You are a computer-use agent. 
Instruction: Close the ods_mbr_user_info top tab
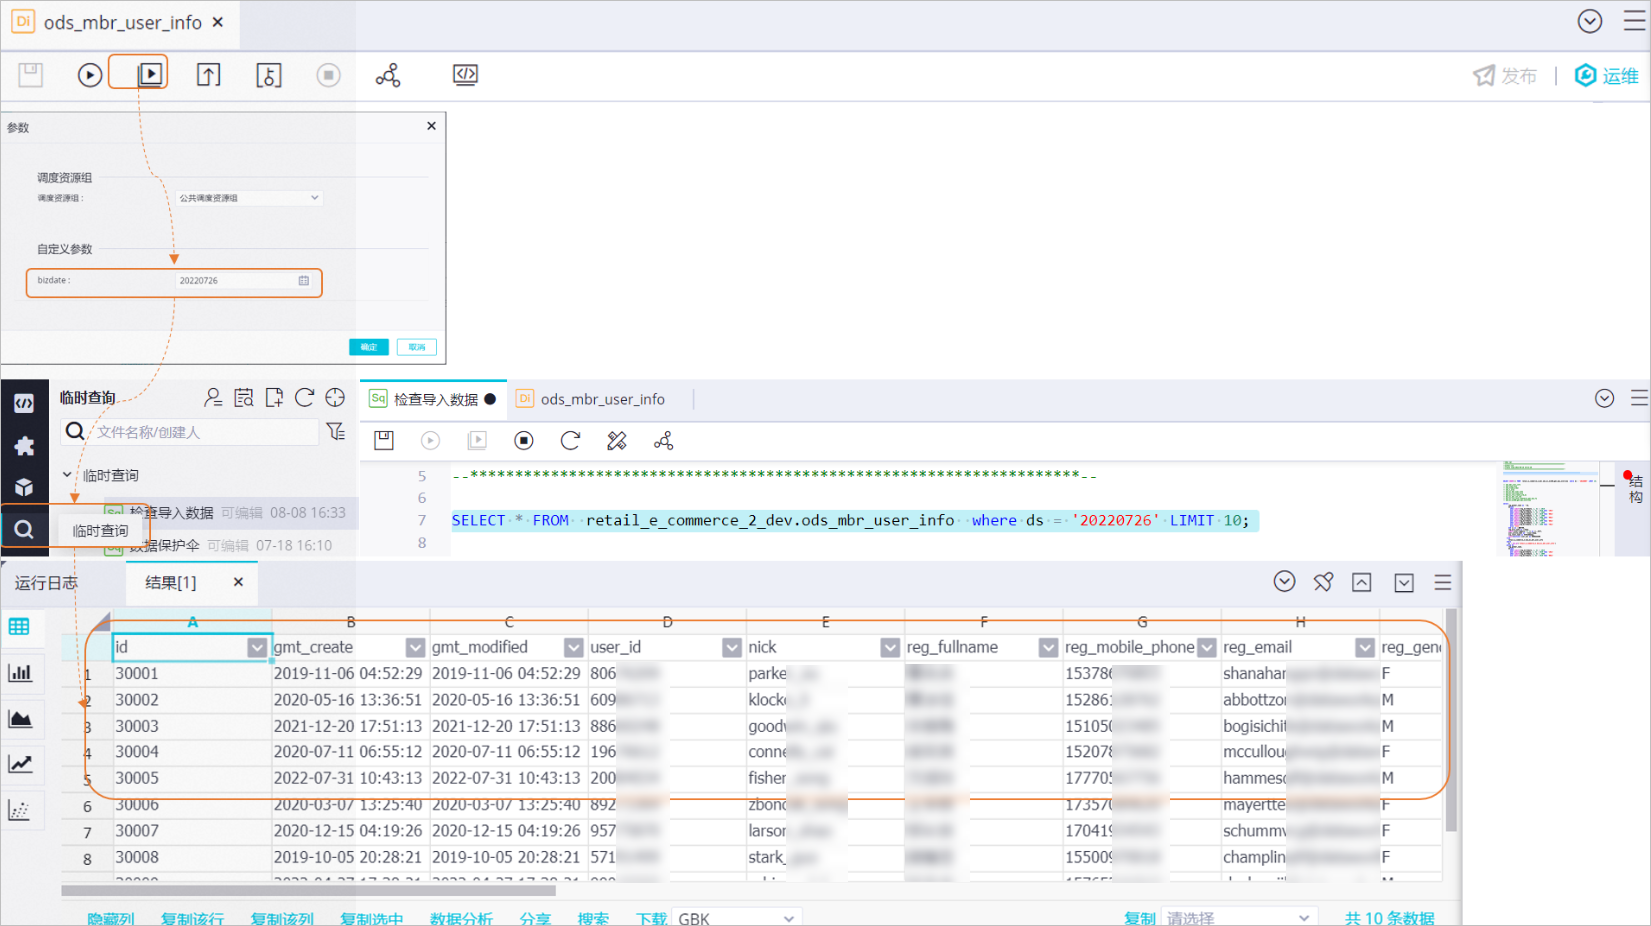(218, 22)
